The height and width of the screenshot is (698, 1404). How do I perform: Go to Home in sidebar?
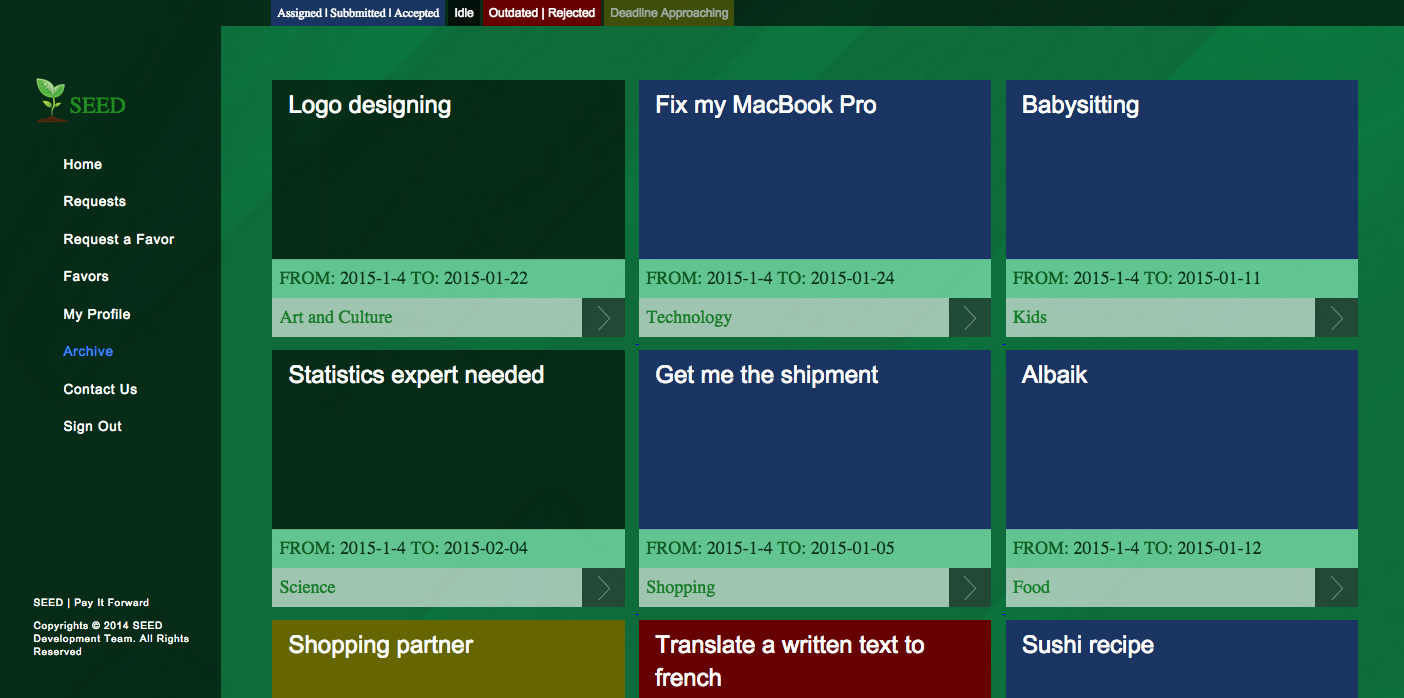pos(82,164)
